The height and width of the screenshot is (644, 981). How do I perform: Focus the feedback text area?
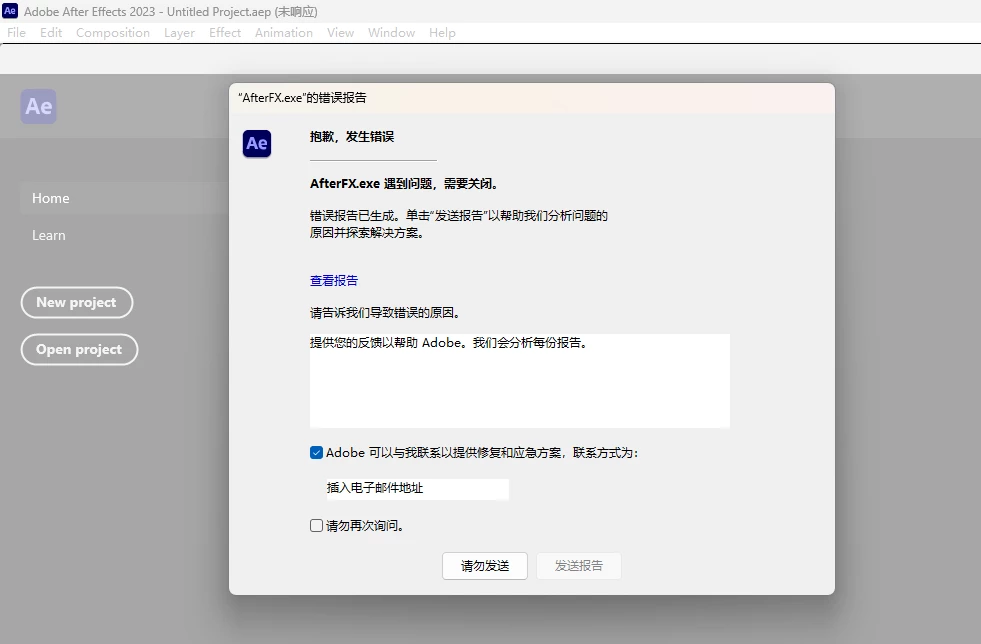pyautogui.click(x=520, y=381)
